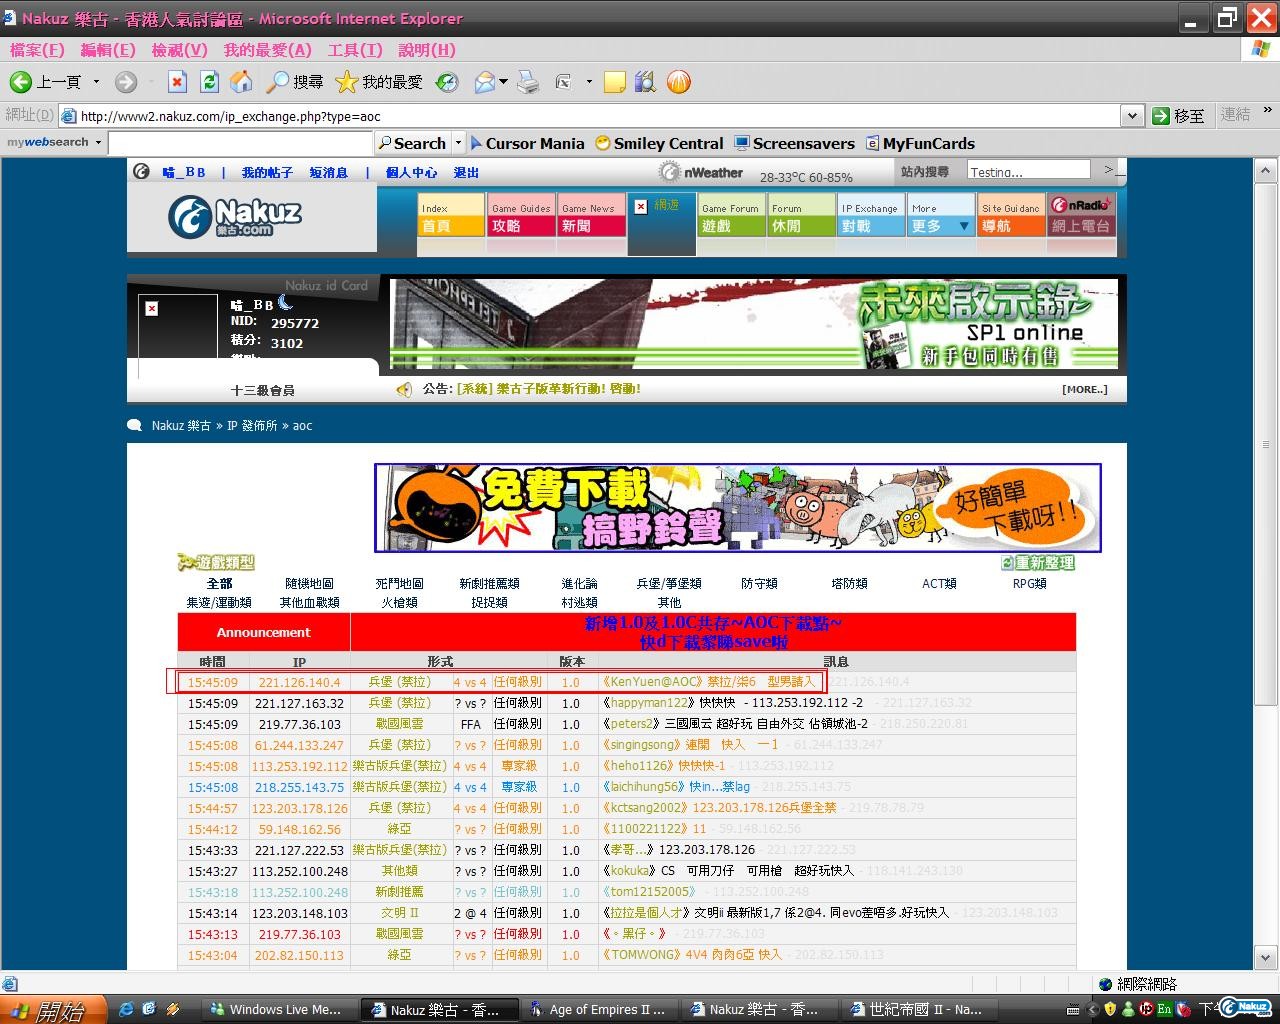Expand the mywebsearch Search dropdown arrow
Viewport: 1280px width, 1024px height.
[x=458, y=143]
